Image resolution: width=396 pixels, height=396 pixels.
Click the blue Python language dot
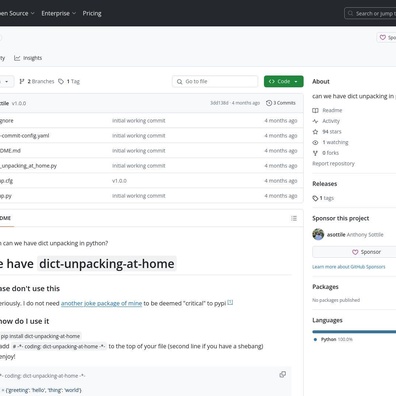coord(315,339)
